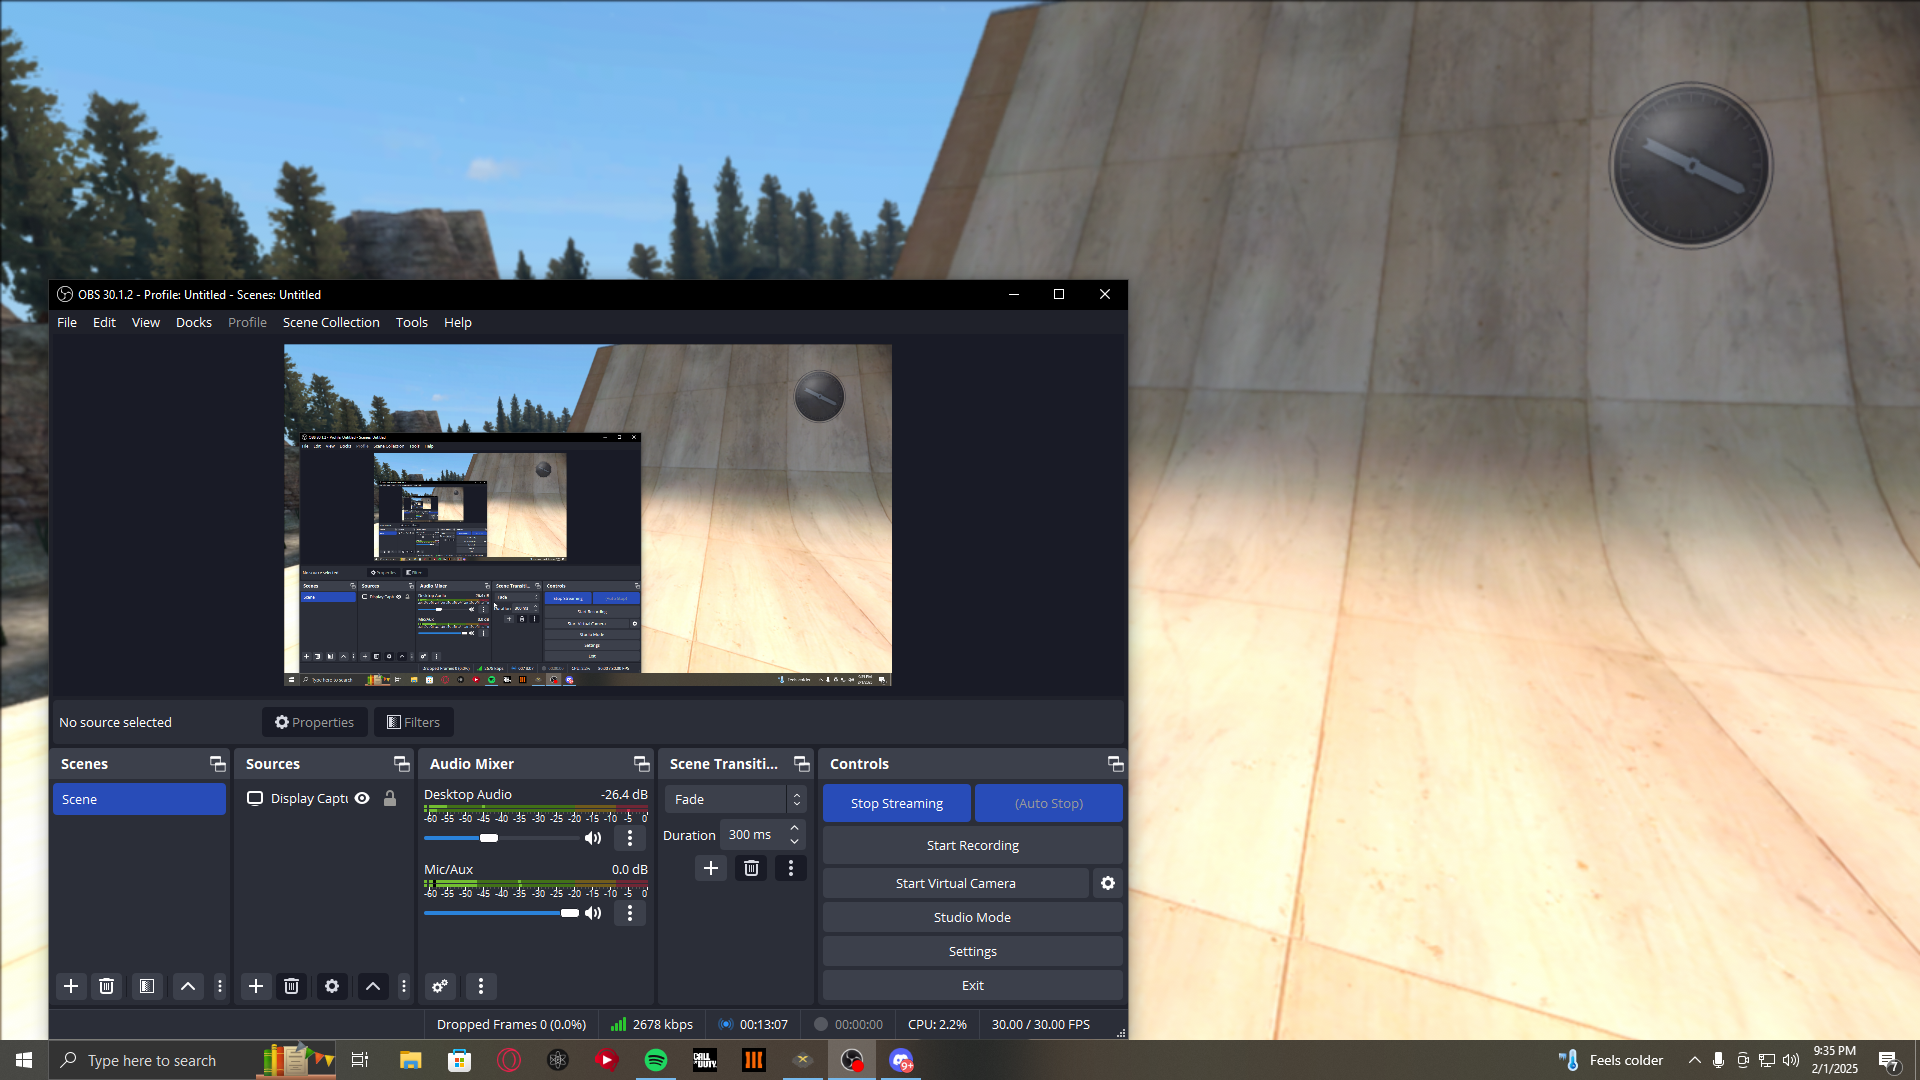Hide the Display Capture source via eye icon
Image resolution: width=1920 pixels, height=1080 pixels.
pyautogui.click(x=362, y=798)
